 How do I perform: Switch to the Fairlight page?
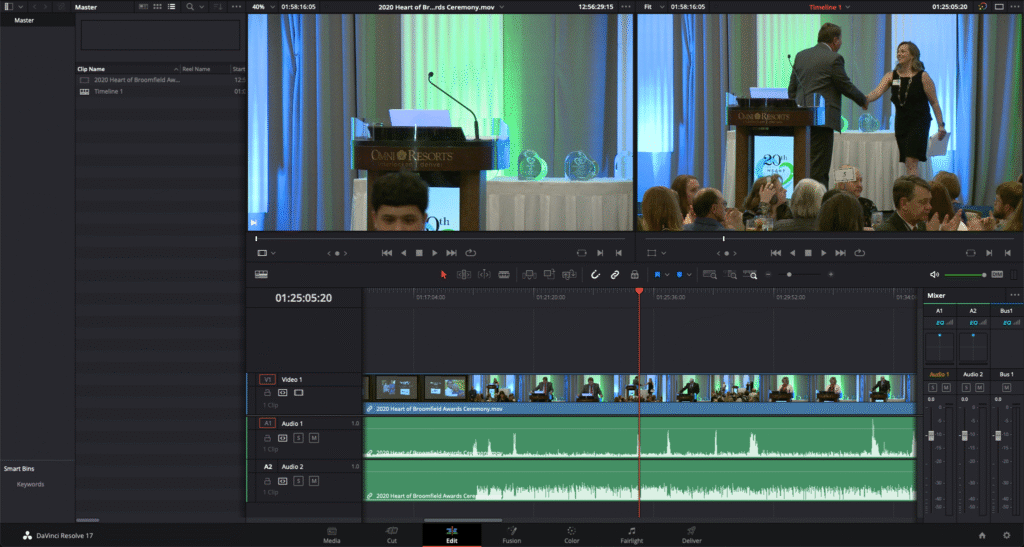point(632,535)
